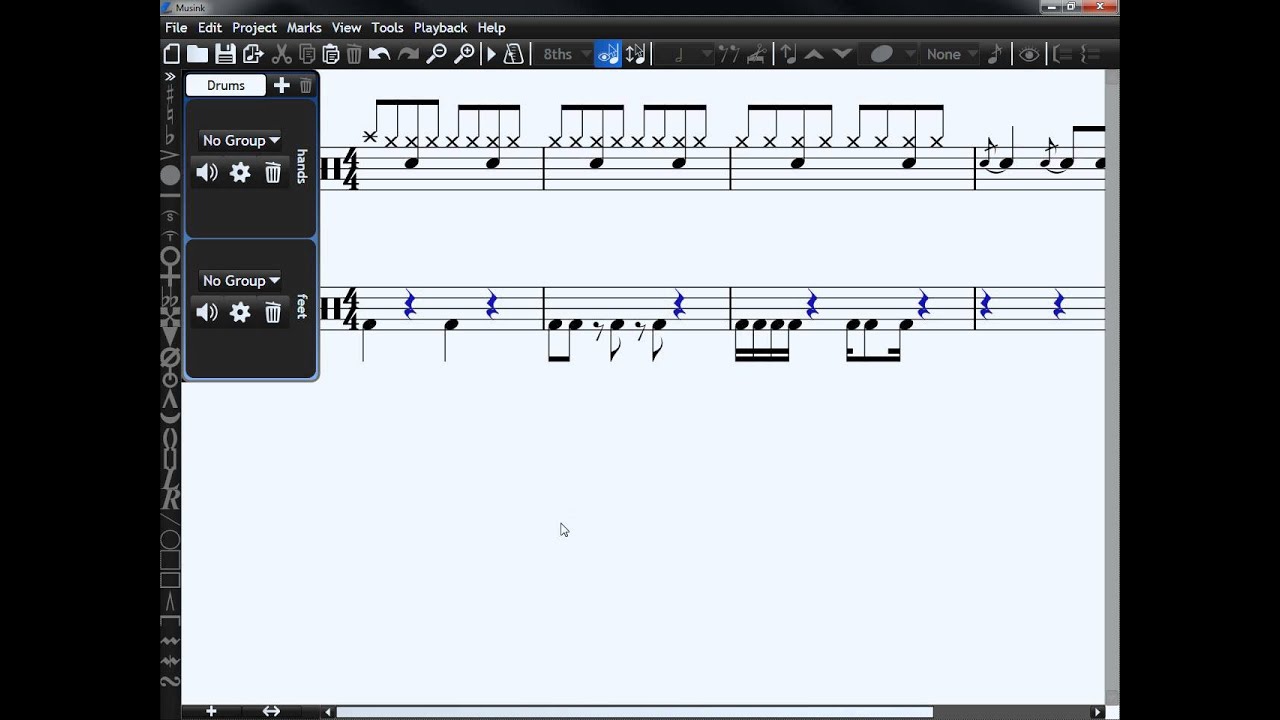The image size is (1280, 720).
Task: Open the No Group dropdown for the feet staff
Action: pyautogui.click(x=240, y=280)
